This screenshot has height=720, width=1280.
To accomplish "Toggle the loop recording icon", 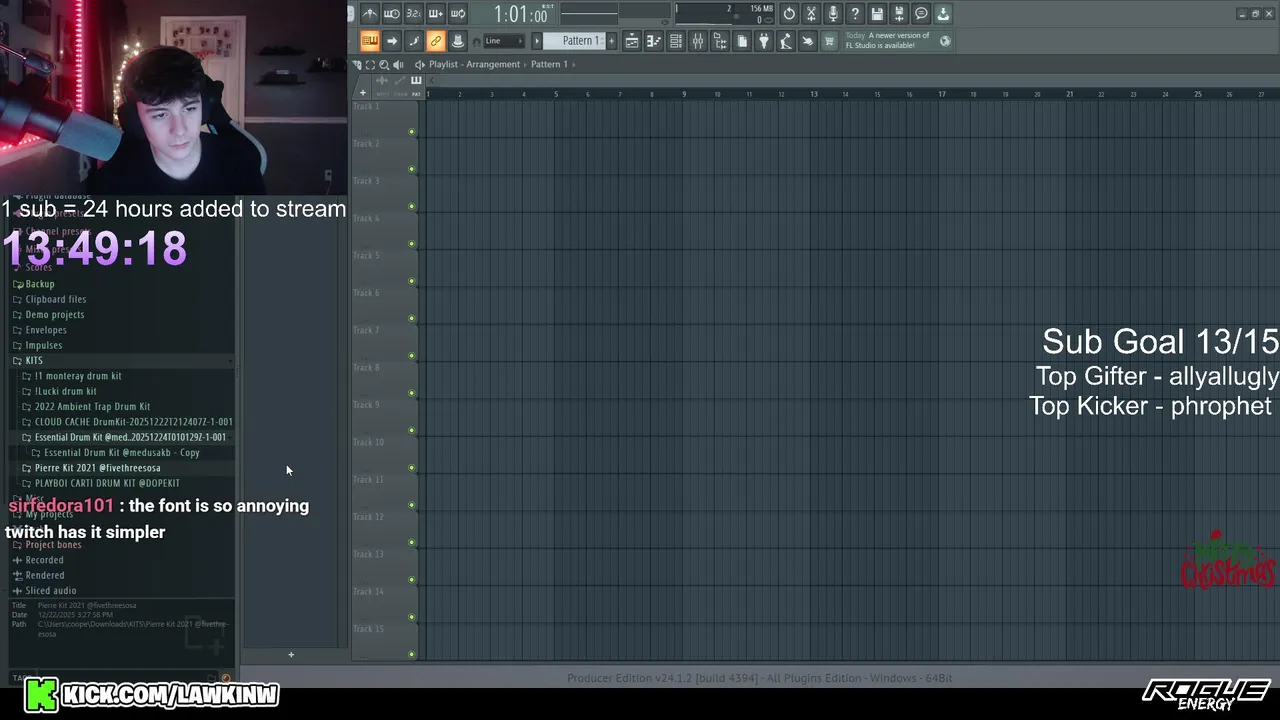I will (x=458, y=14).
